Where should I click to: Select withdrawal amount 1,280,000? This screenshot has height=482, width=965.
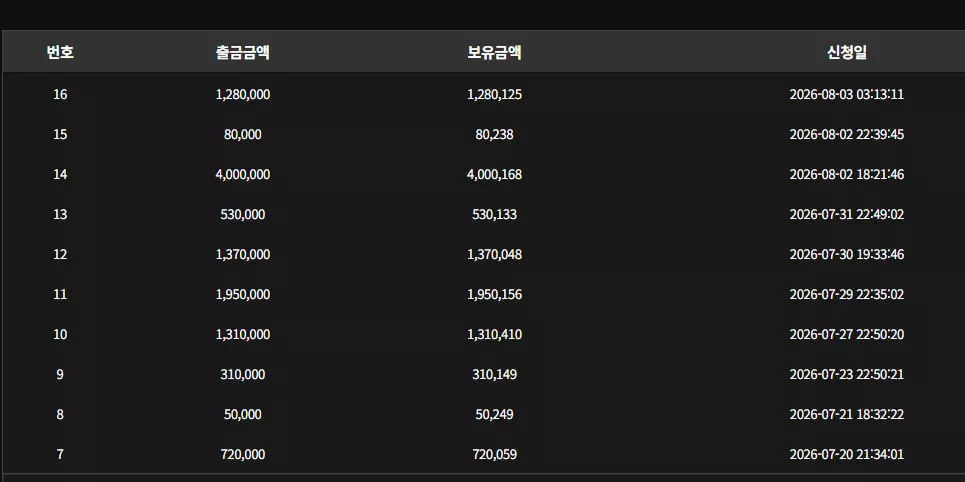click(x=242, y=94)
